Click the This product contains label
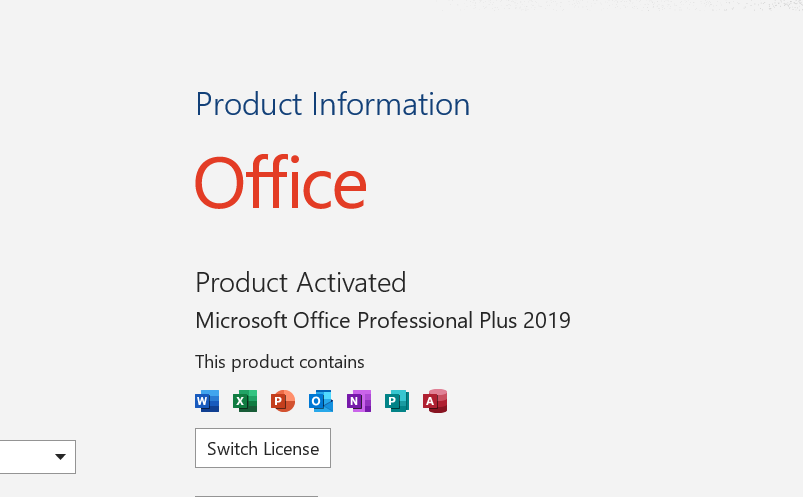803x497 pixels. 280,362
